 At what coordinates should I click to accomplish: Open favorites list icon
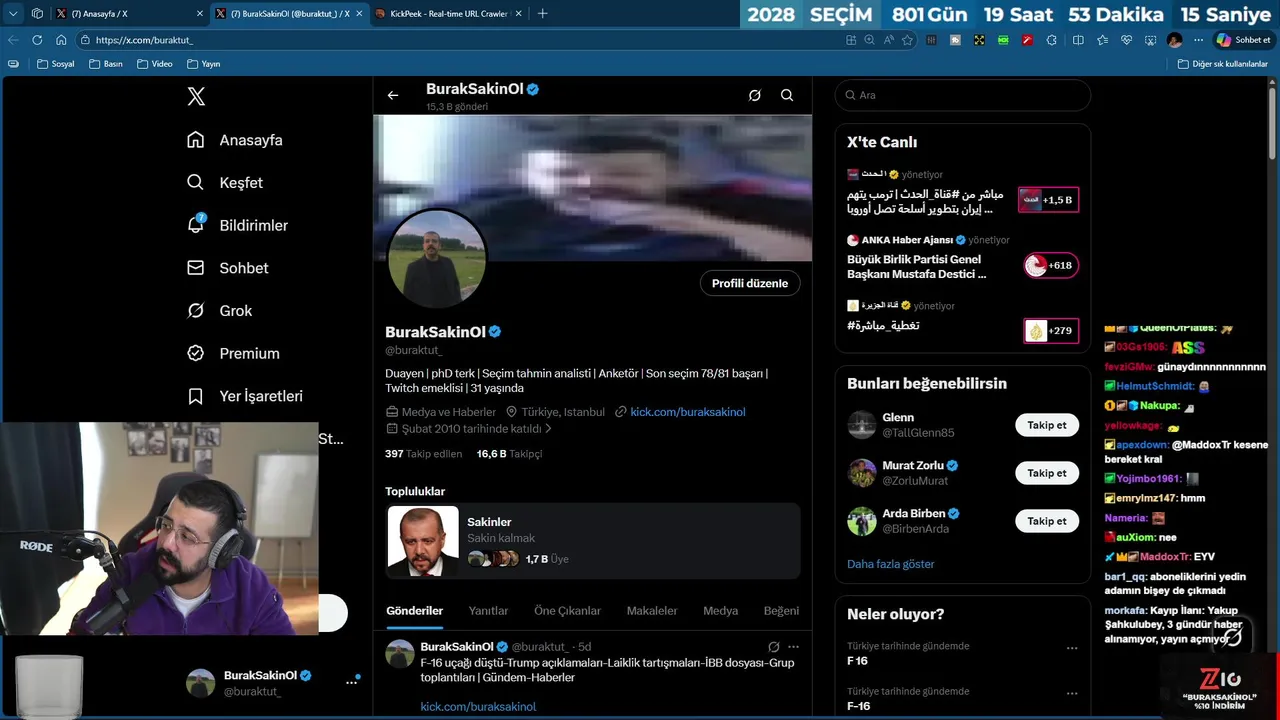[1102, 40]
